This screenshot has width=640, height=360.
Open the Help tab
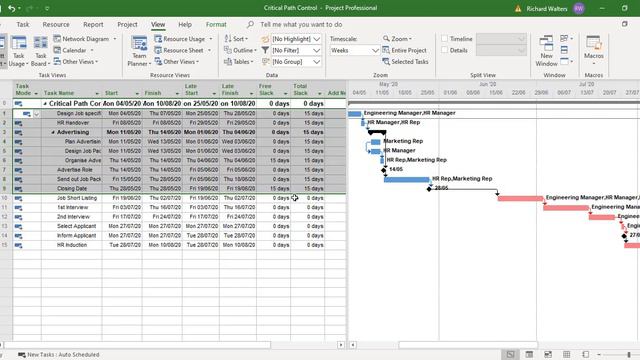click(x=185, y=24)
